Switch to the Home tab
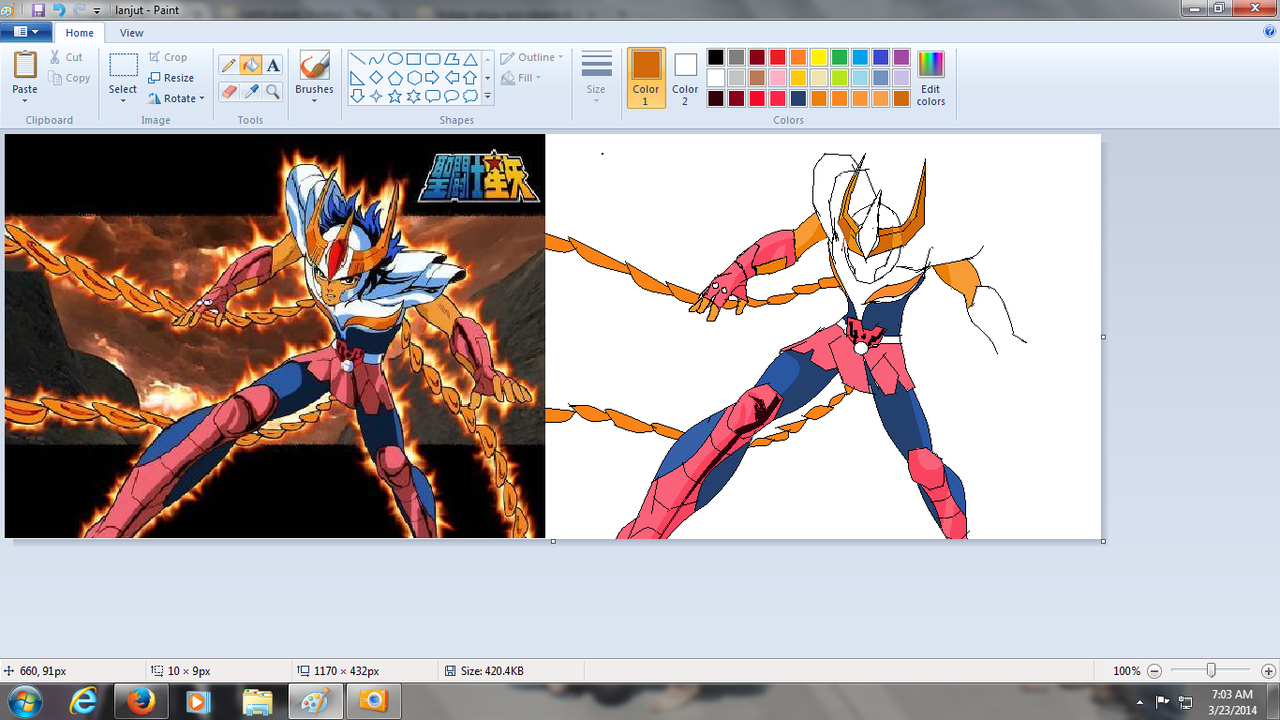 pyautogui.click(x=79, y=33)
